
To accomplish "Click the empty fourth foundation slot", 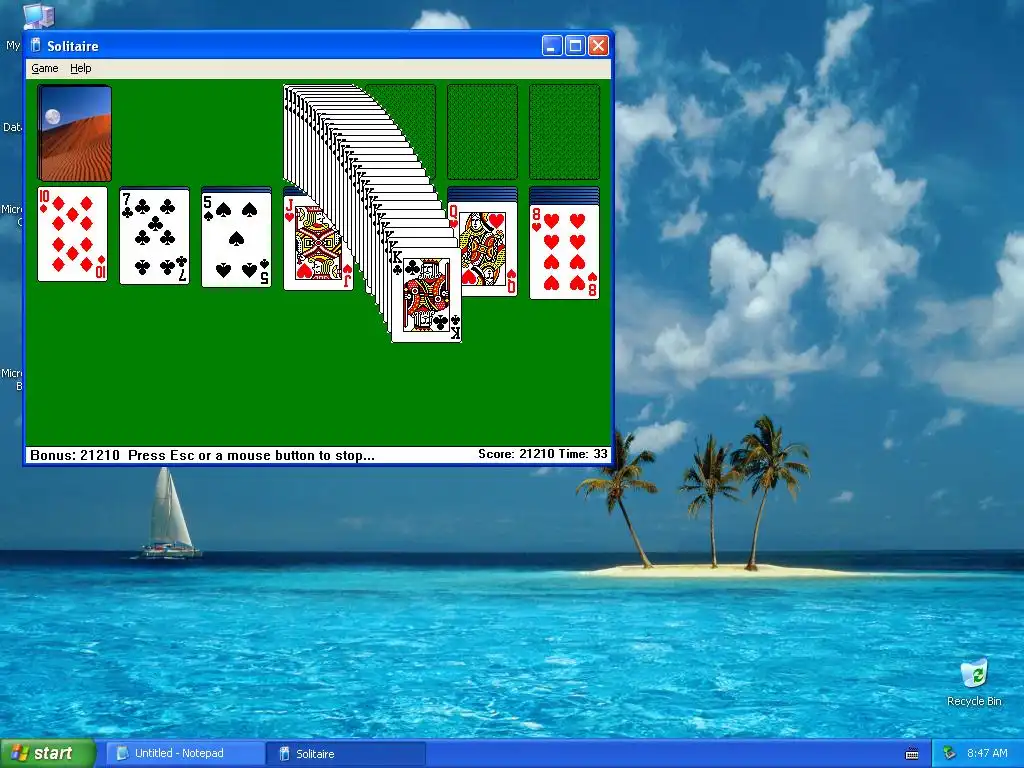I will click(x=564, y=131).
